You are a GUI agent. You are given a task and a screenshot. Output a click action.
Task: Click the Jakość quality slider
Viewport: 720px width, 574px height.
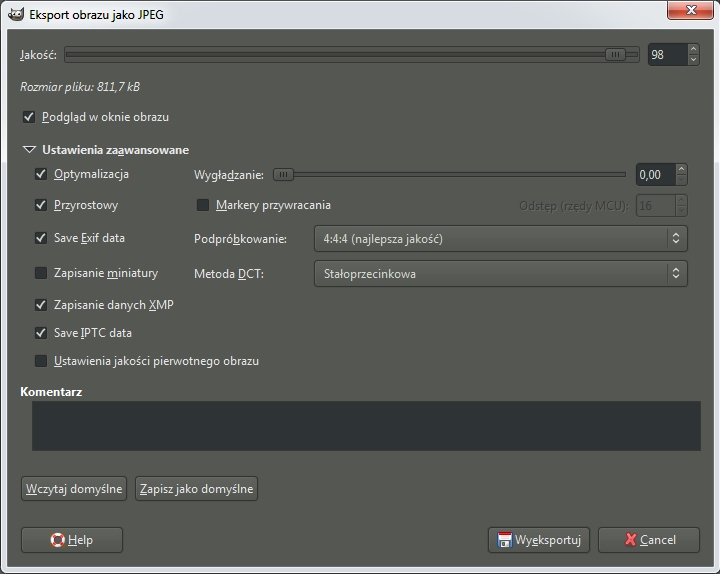click(x=350, y=55)
